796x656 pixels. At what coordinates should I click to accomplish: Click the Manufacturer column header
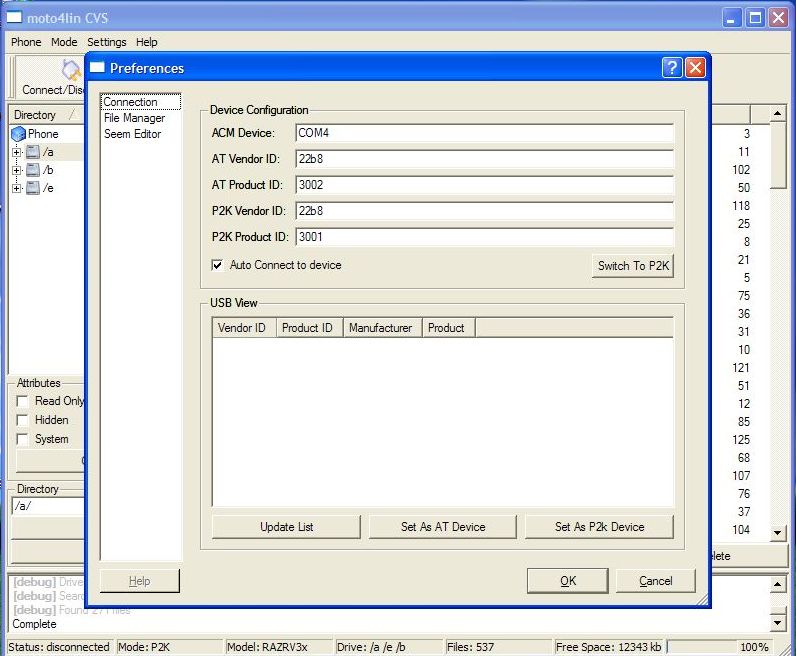383,328
